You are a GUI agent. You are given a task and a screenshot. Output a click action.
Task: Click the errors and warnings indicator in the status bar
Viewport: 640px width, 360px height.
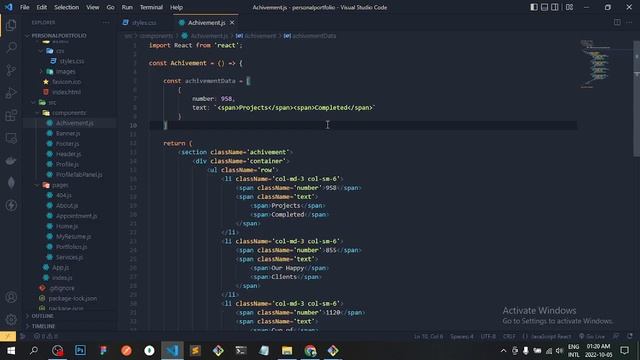point(46,336)
